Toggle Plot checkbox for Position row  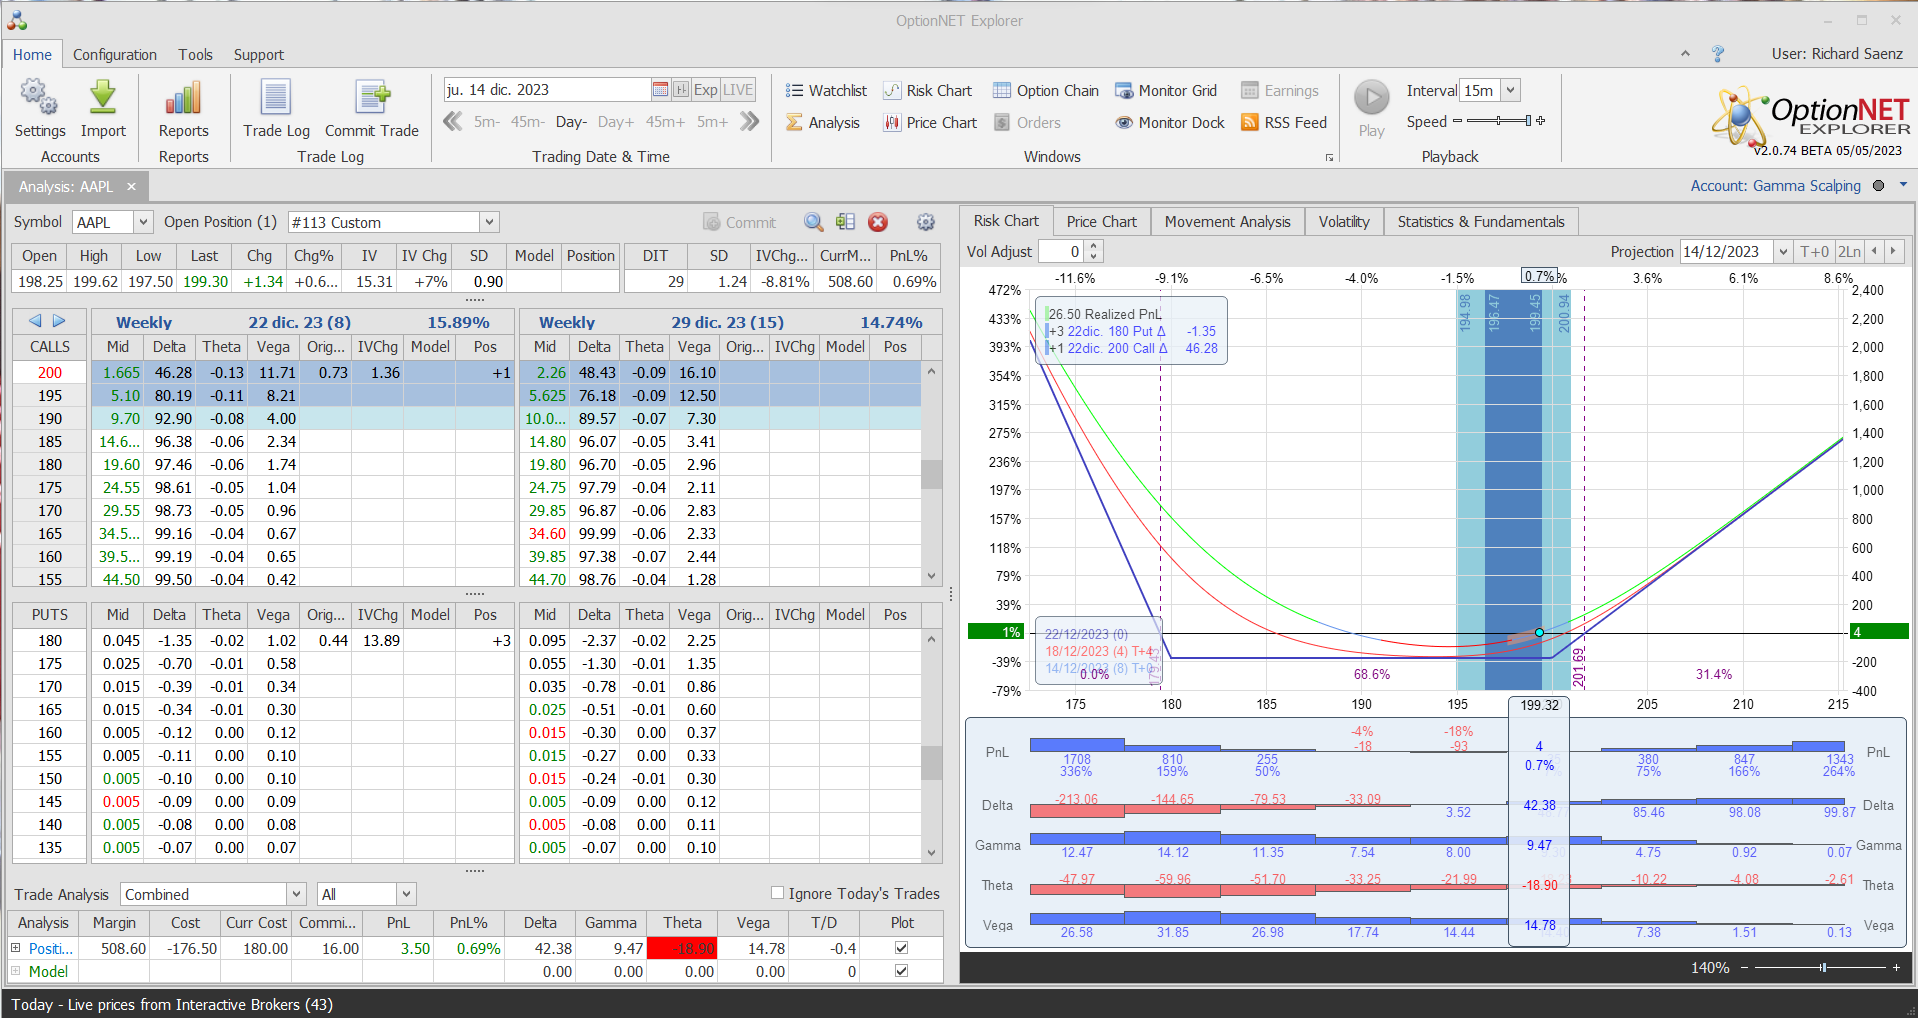pos(901,948)
